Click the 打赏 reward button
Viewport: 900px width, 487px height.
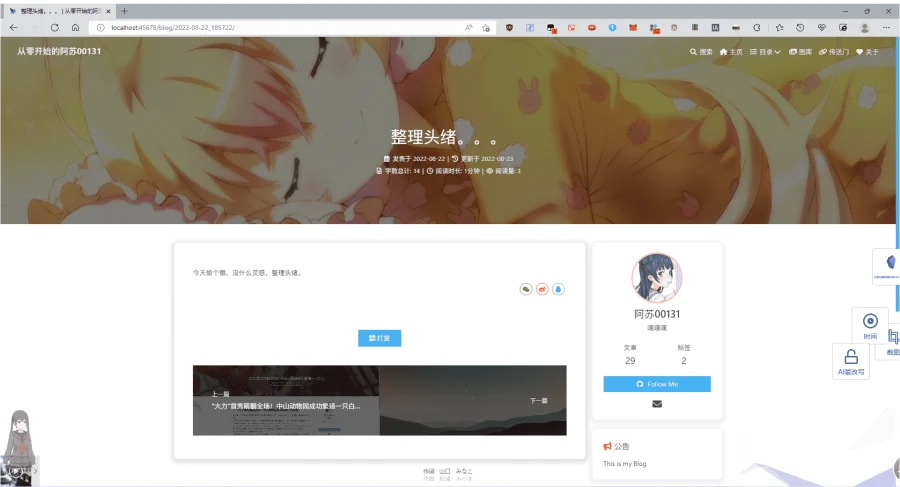(x=379, y=338)
